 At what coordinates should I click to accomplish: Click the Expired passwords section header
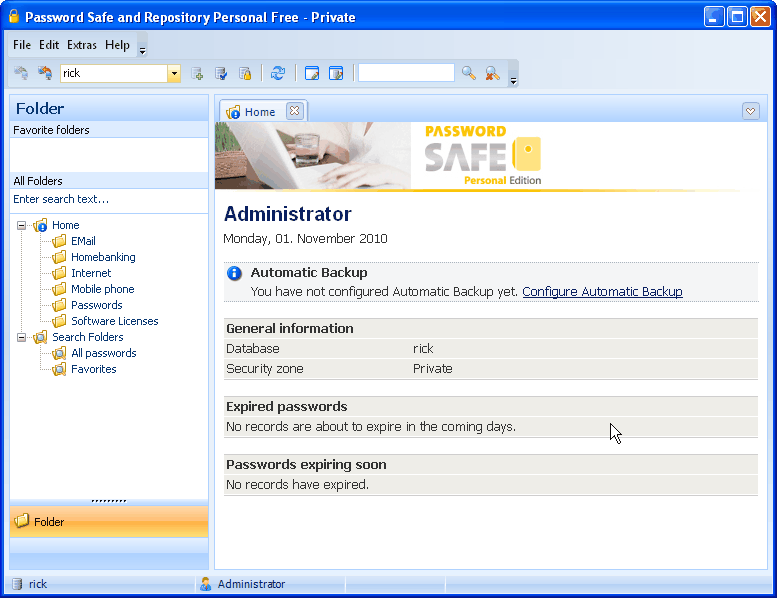tap(491, 407)
